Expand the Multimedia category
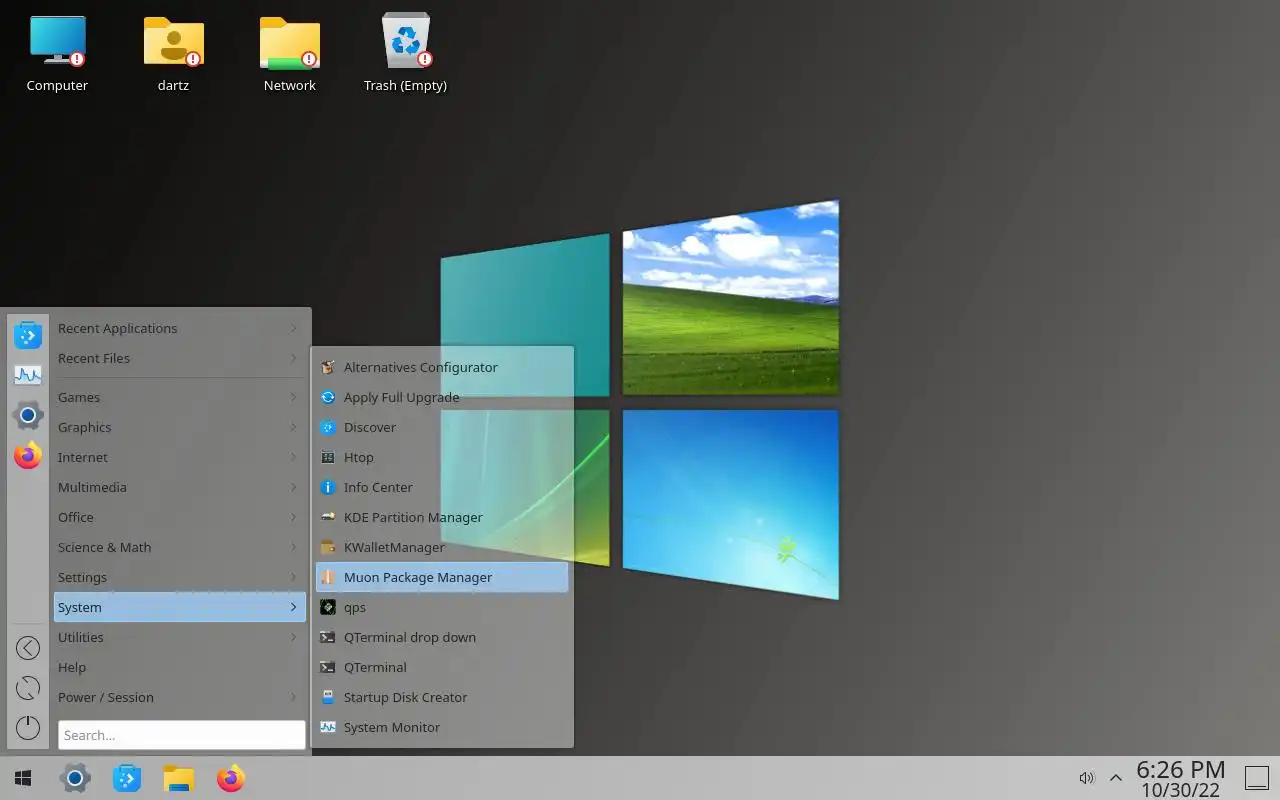Screen dimensions: 1280x800 coord(180,487)
